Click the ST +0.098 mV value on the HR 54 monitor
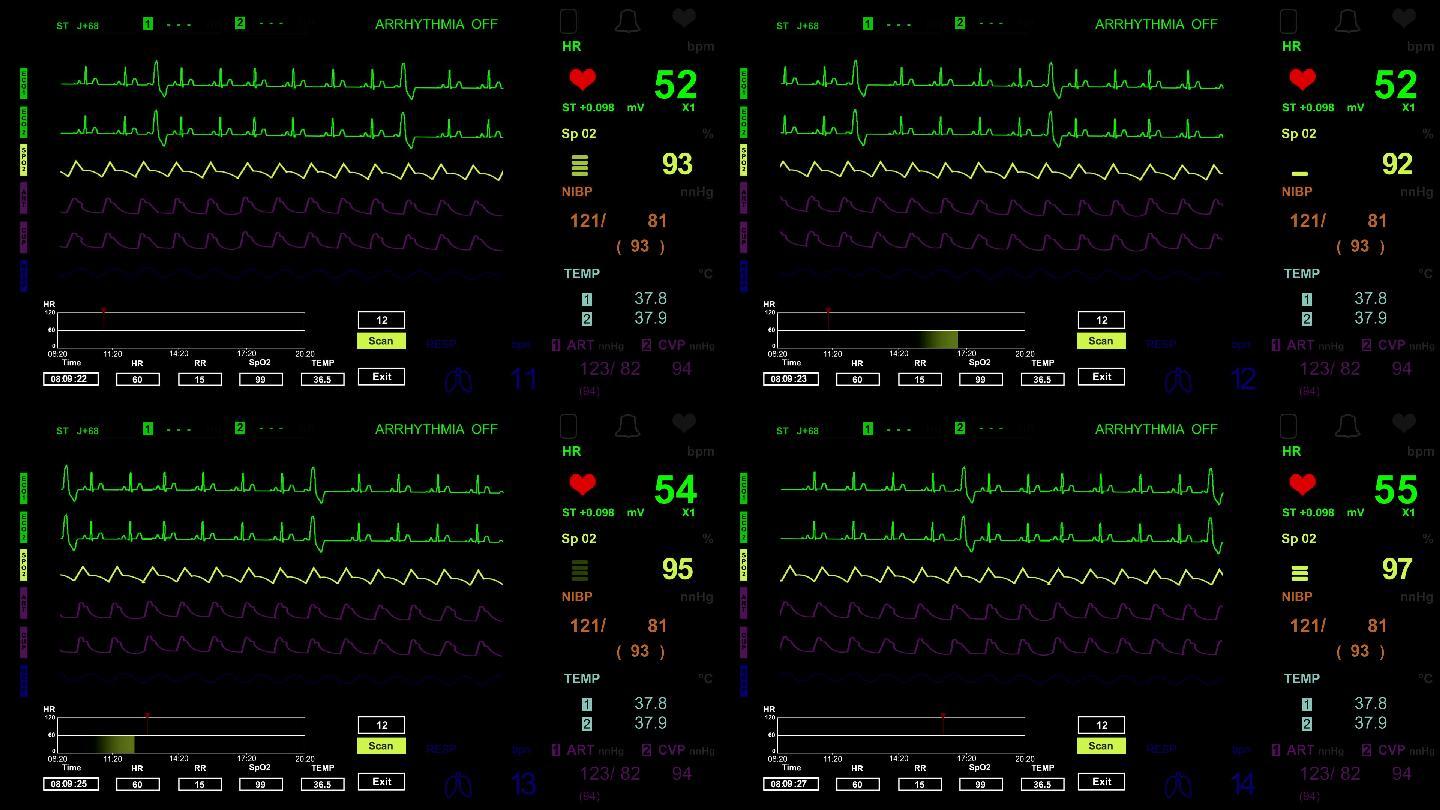Screen dimensions: 1440x810 click(x=603, y=512)
